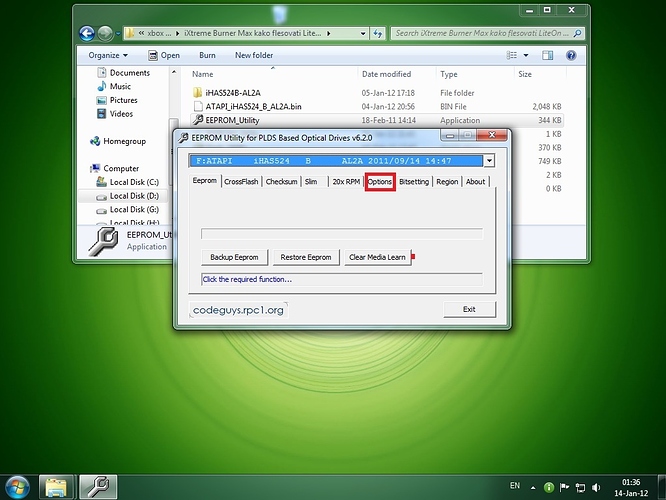Switch to the Checksum tab

tap(281, 182)
